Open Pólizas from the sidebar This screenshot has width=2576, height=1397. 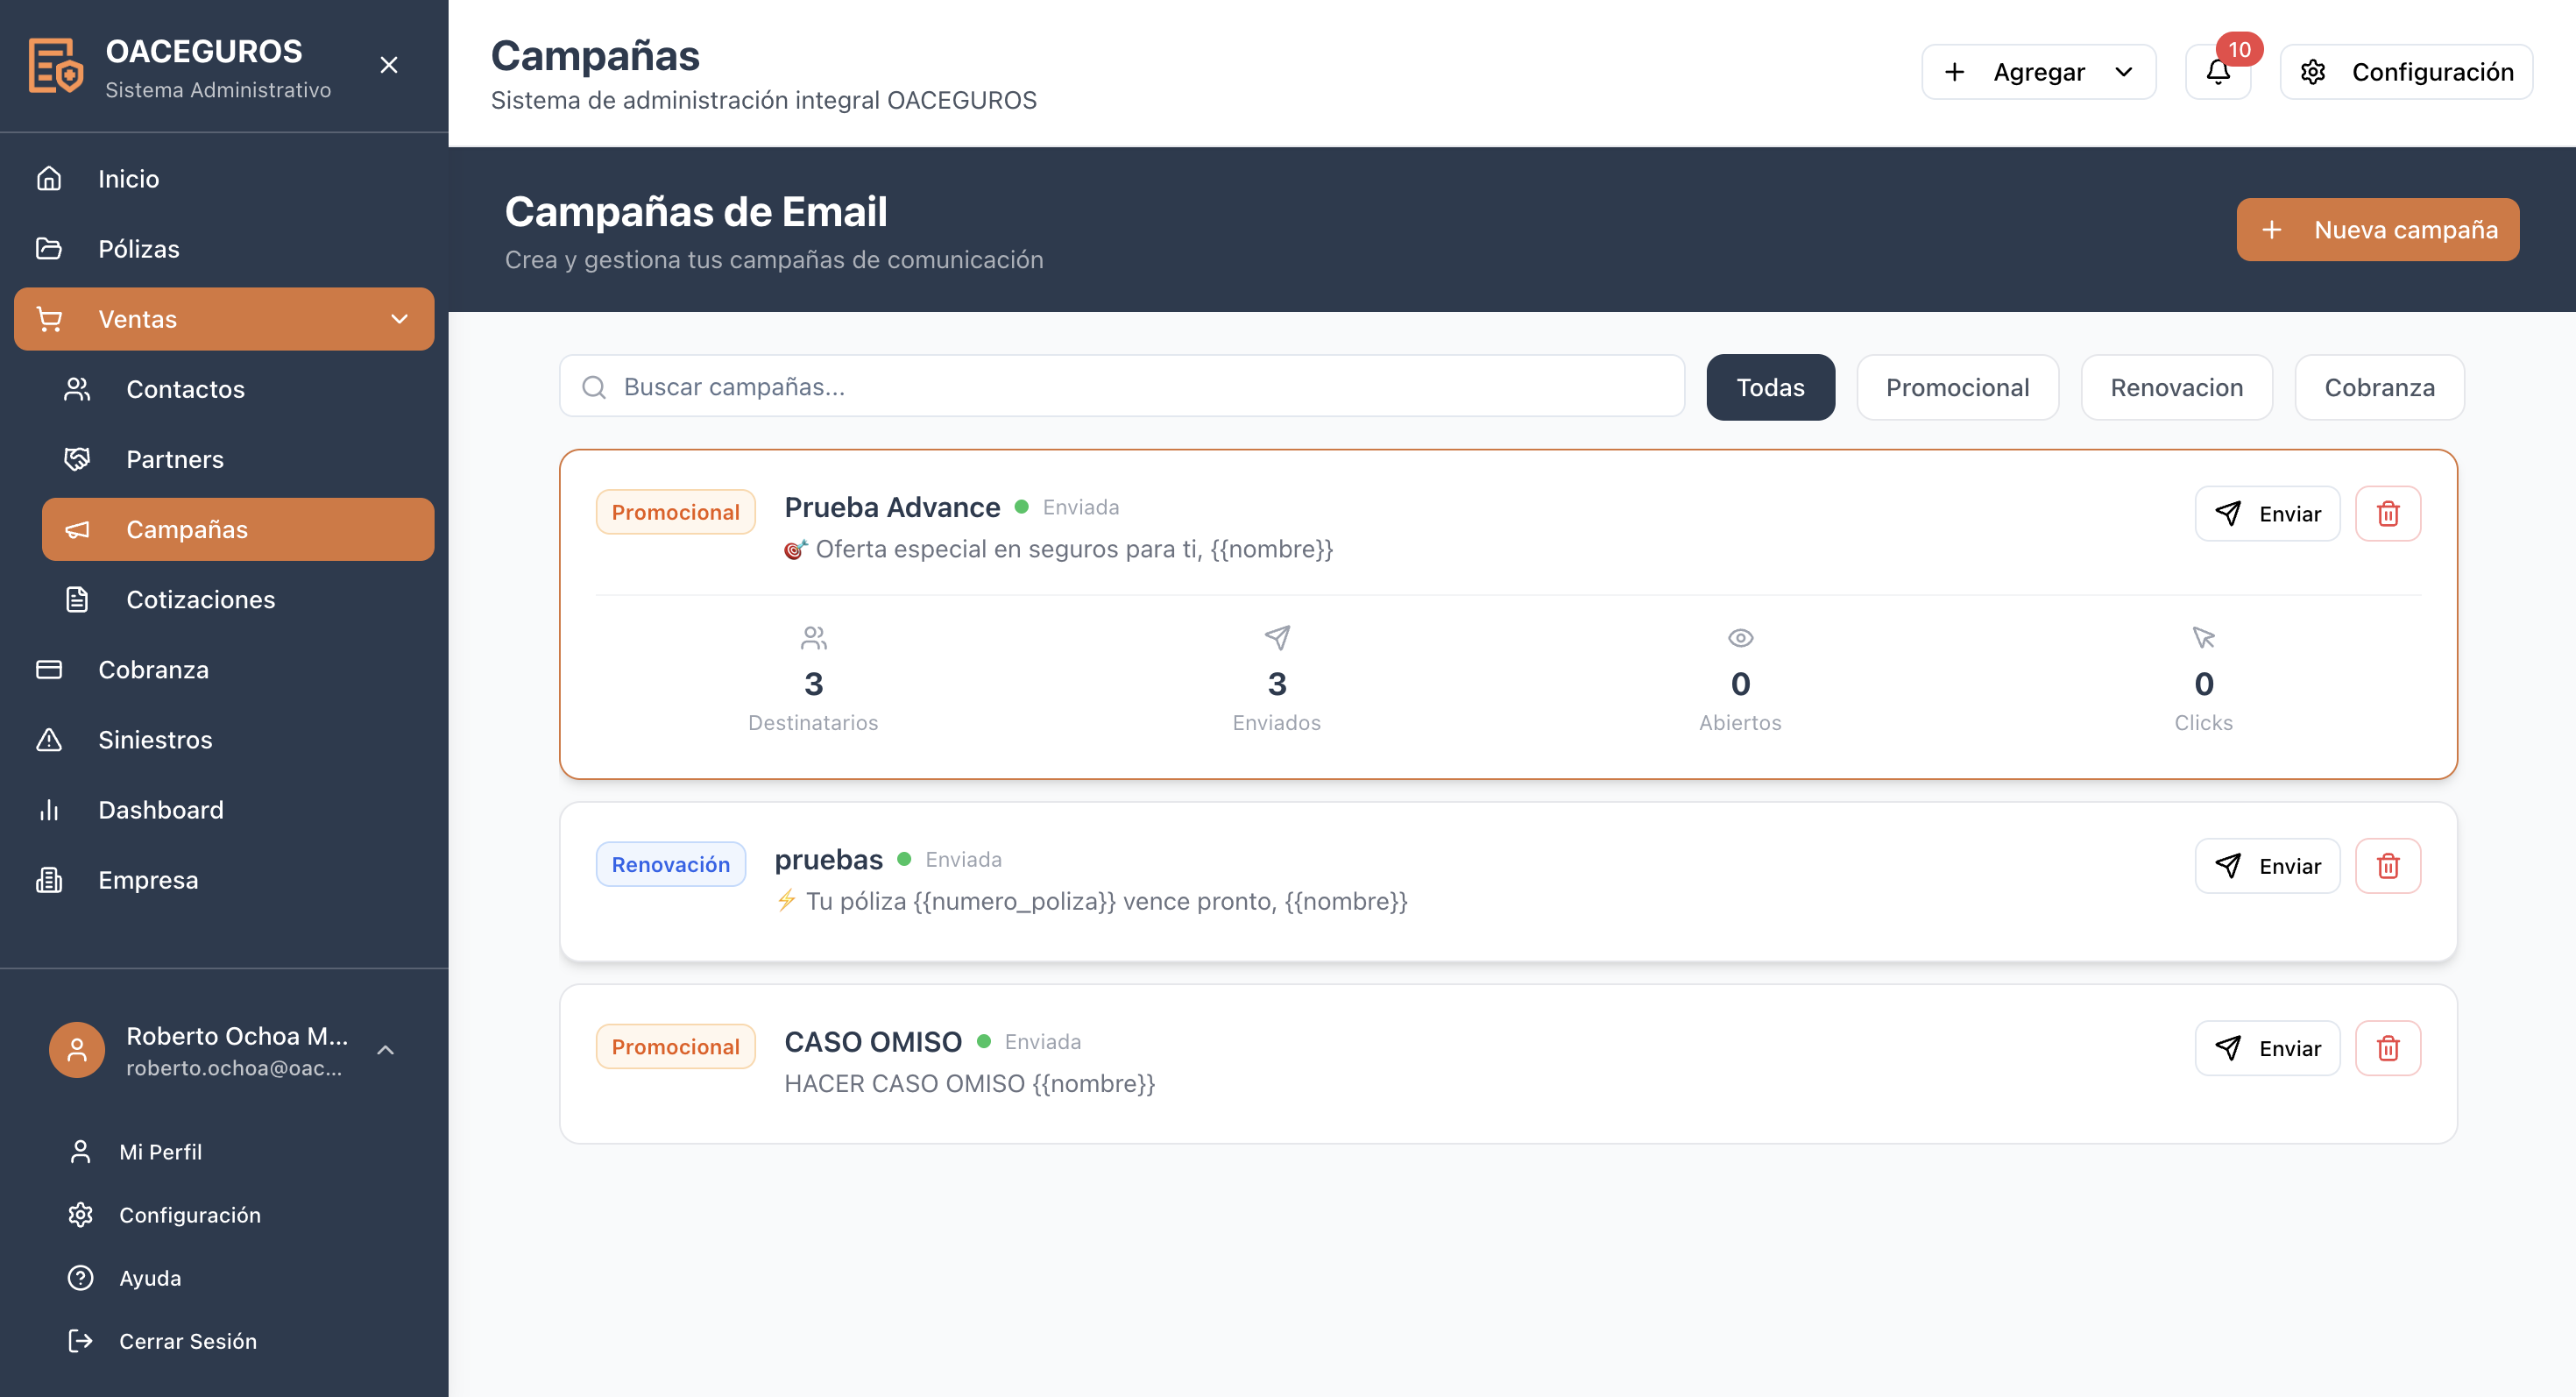click(138, 249)
